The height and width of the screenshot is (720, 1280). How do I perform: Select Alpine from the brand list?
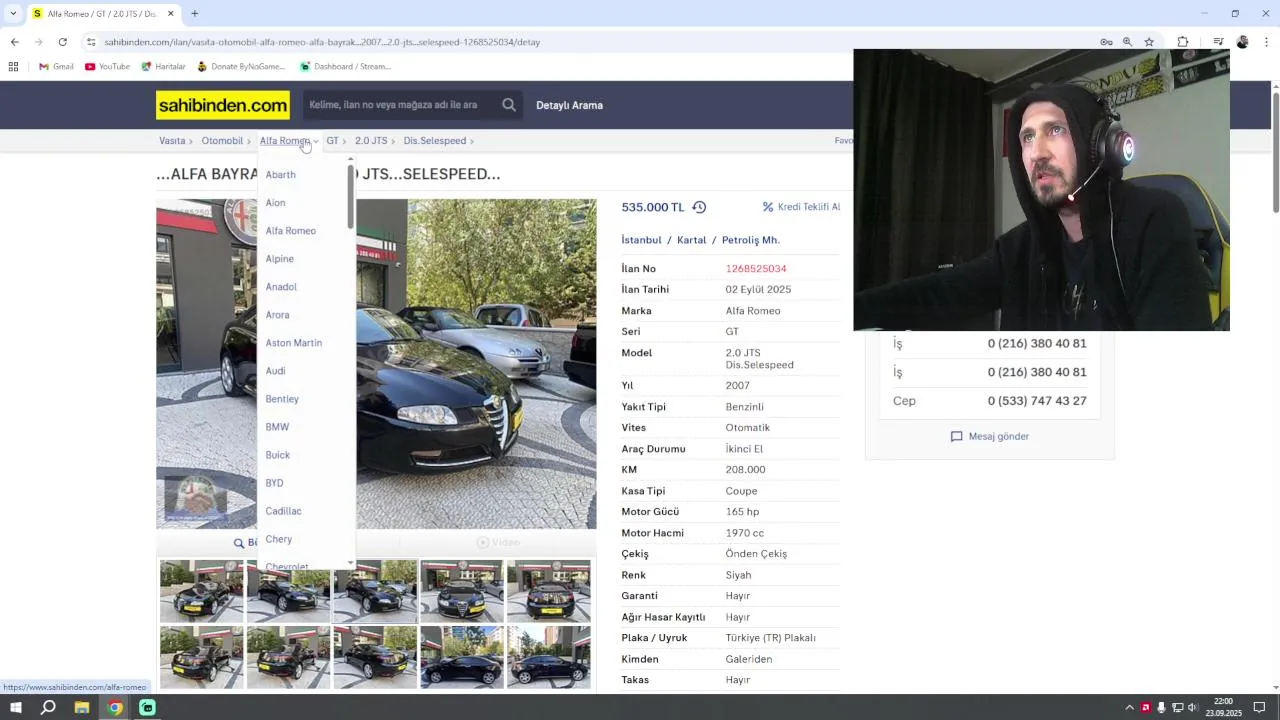(x=279, y=259)
